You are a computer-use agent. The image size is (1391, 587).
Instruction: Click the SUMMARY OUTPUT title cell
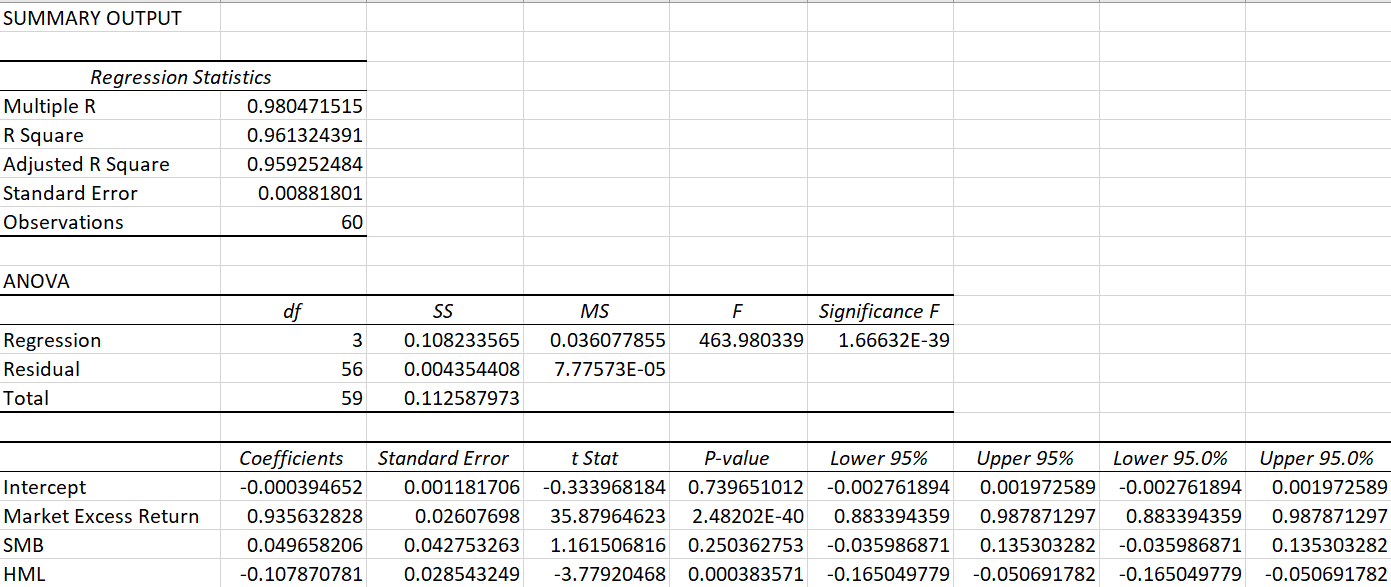tap(93, 18)
